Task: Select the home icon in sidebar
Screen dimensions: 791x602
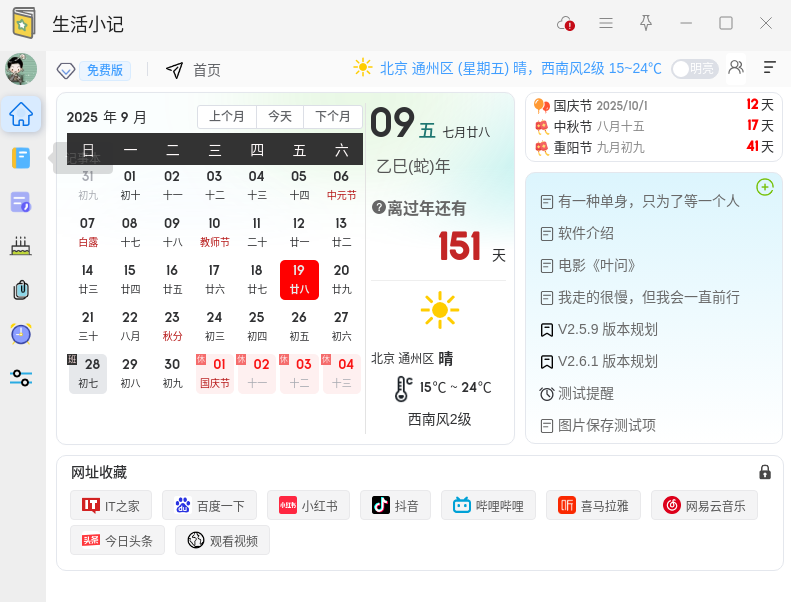Action: pyautogui.click(x=21, y=114)
